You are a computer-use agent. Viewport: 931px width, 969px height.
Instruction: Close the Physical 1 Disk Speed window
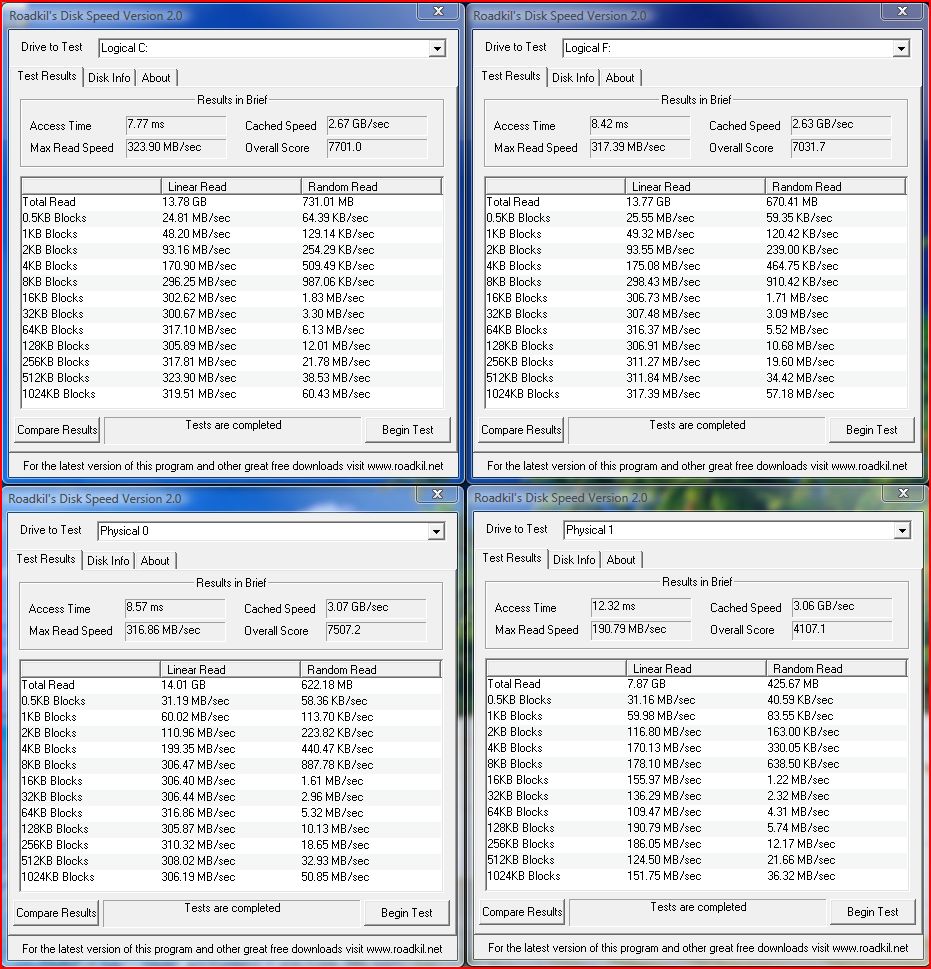(903, 493)
